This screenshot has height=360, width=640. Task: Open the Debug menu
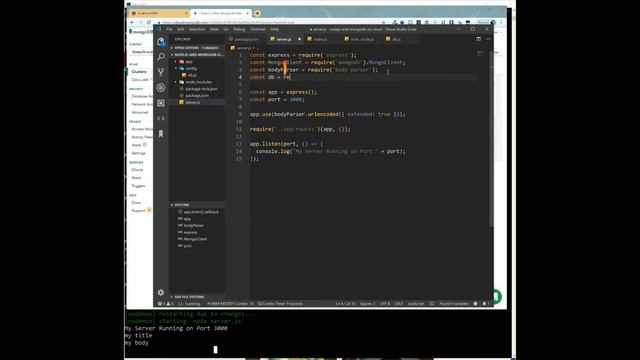pos(239,29)
